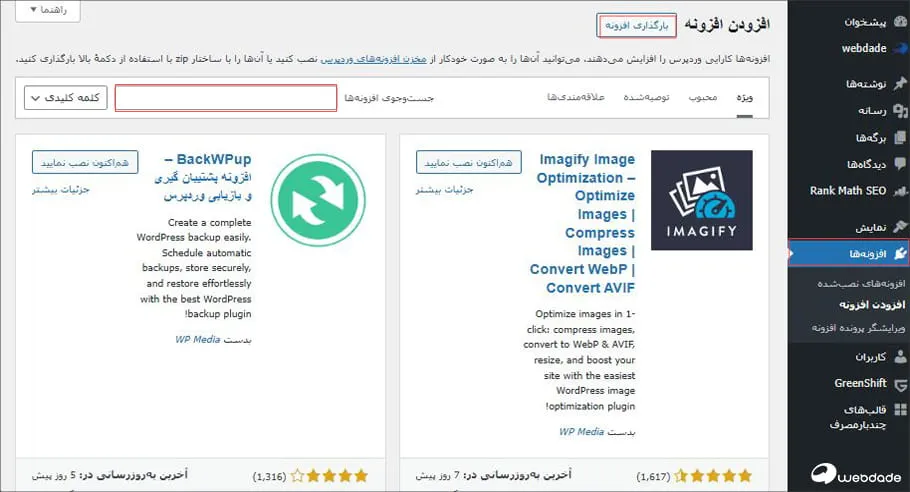Screen dimensions: 910x492
Task: Open More Details link for BackWPup
Action: (x=61, y=190)
